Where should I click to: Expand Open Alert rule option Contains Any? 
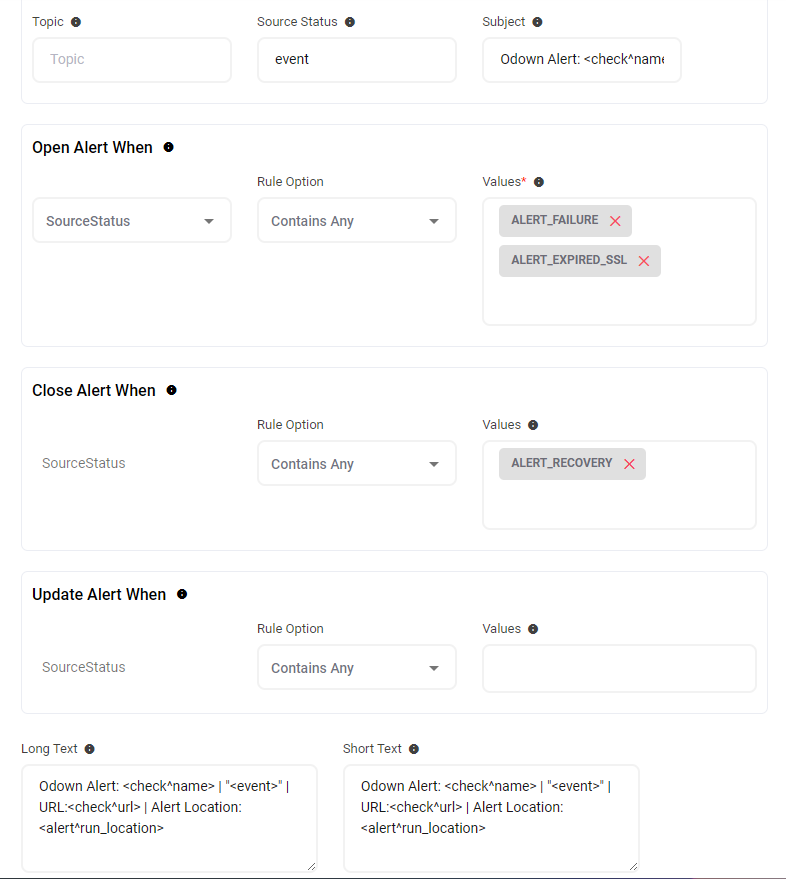tap(357, 221)
